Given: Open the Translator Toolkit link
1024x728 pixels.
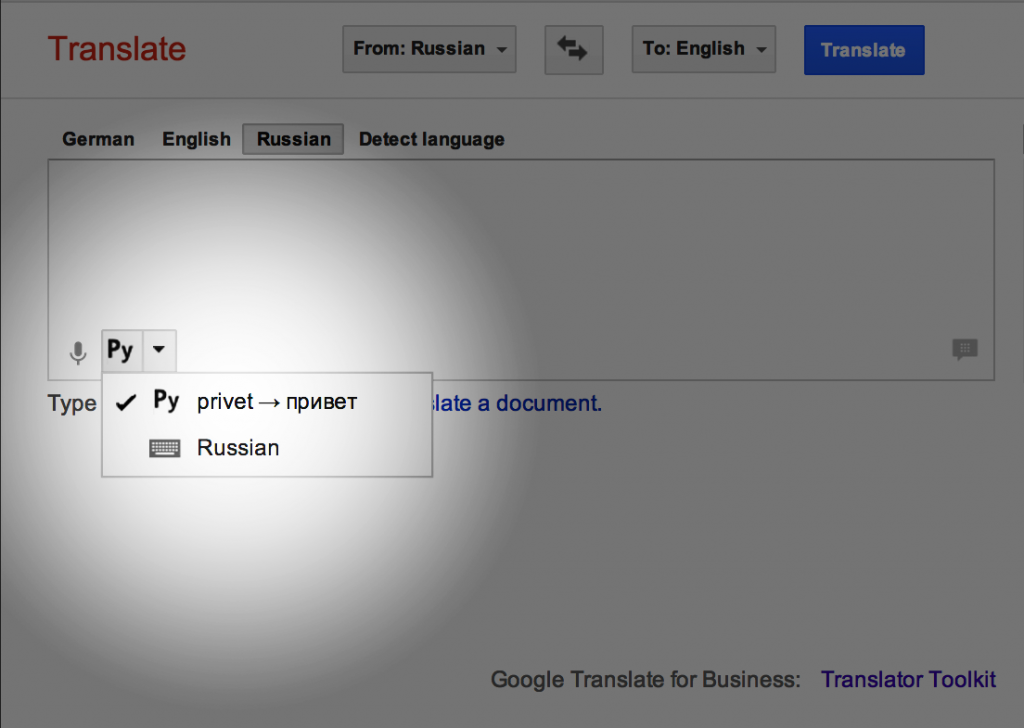Looking at the screenshot, I should [x=908, y=680].
